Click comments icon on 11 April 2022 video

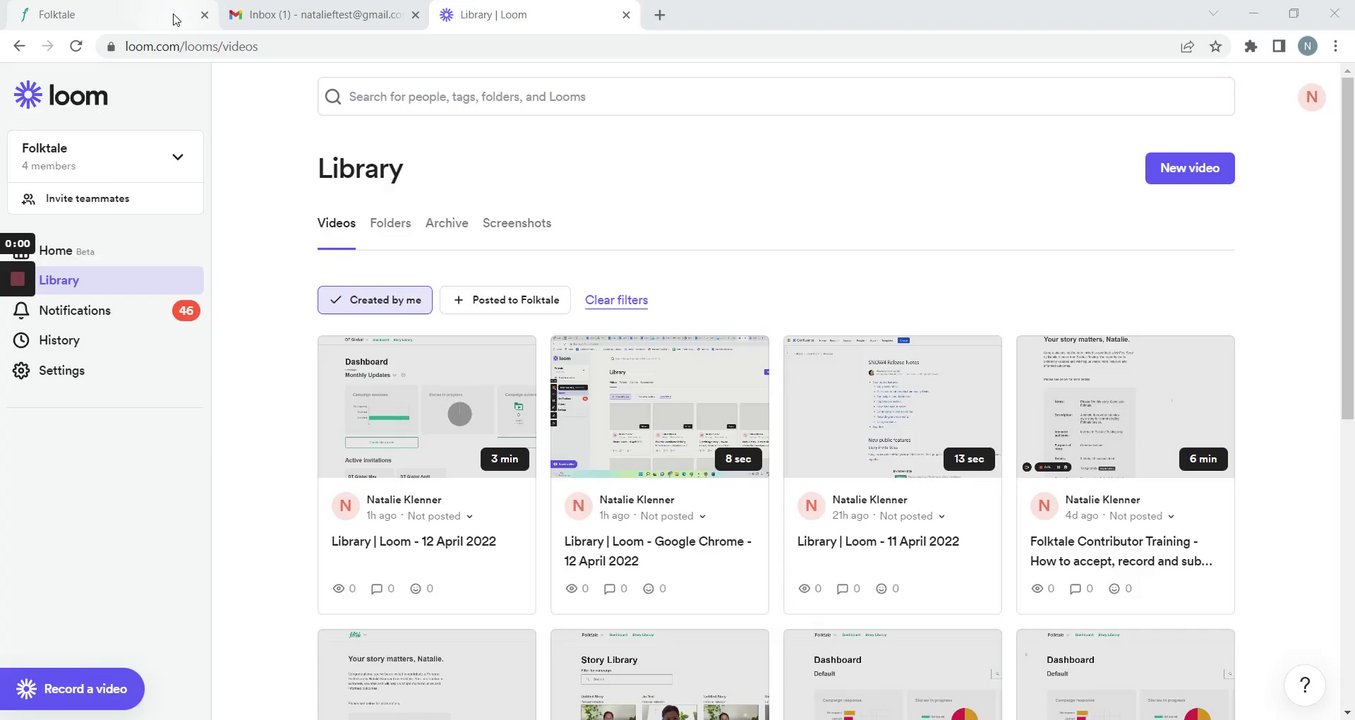843,589
